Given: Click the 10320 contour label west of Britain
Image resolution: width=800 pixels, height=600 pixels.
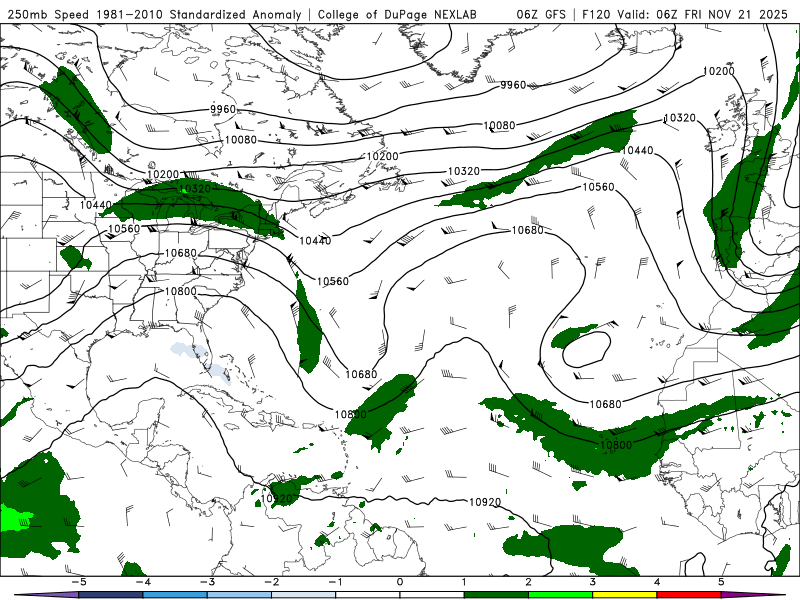Looking at the screenshot, I should pos(680,118).
